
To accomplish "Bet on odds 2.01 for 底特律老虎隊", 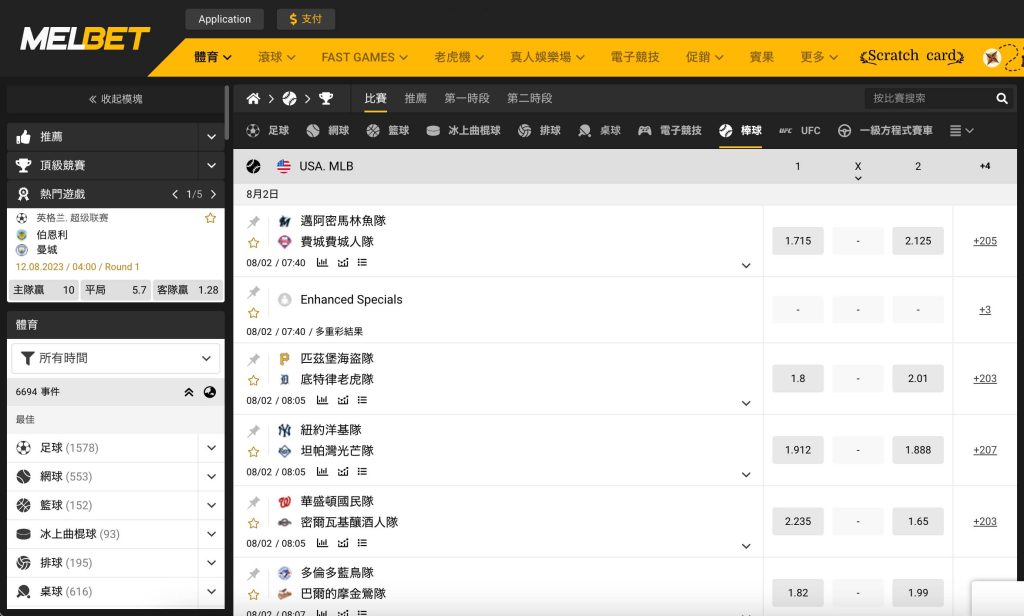I will (918, 378).
